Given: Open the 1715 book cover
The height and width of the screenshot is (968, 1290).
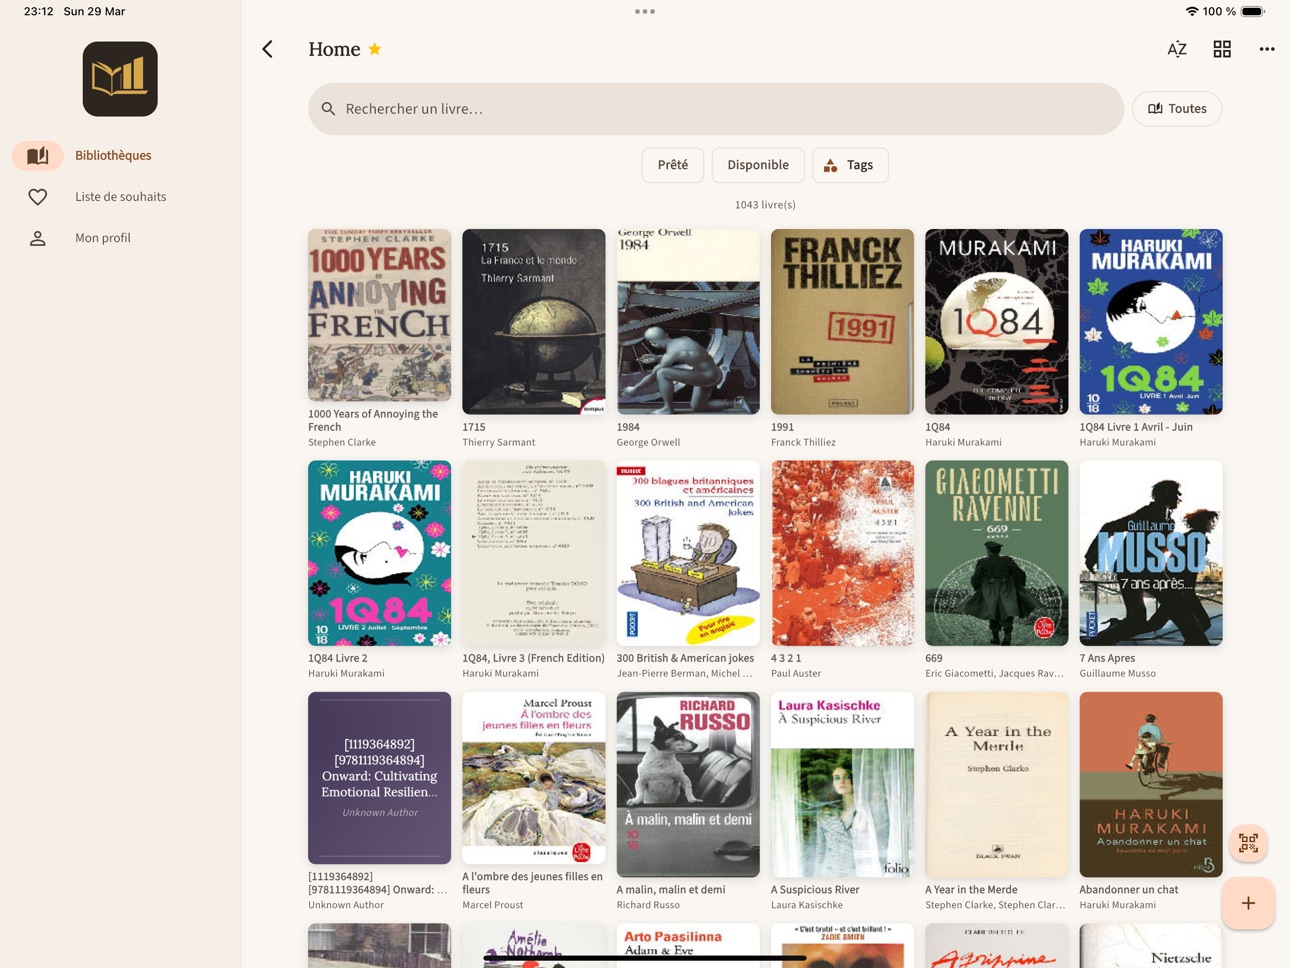Looking at the screenshot, I should pos(534,322).
